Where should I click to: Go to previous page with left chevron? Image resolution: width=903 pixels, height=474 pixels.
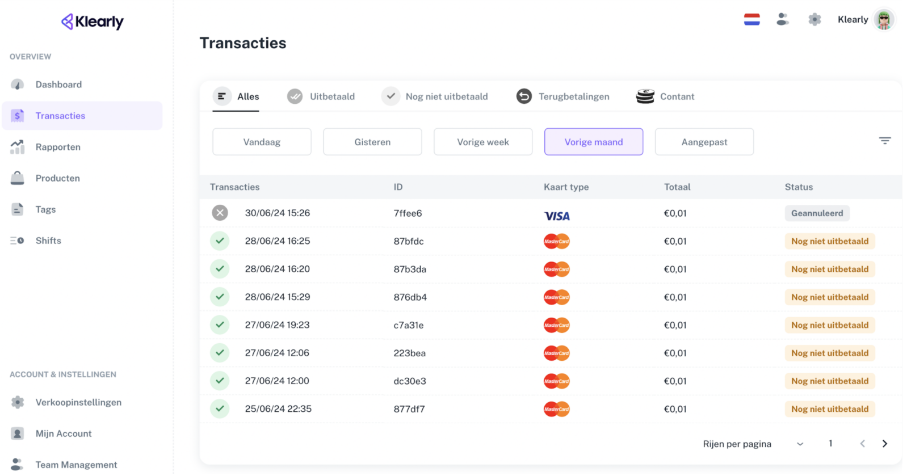click(x=862, y=444)
